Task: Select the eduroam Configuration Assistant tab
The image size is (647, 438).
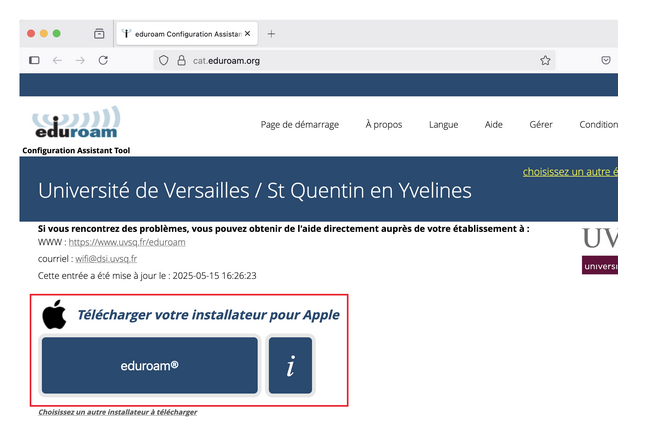Action: [x=187, y=34]
